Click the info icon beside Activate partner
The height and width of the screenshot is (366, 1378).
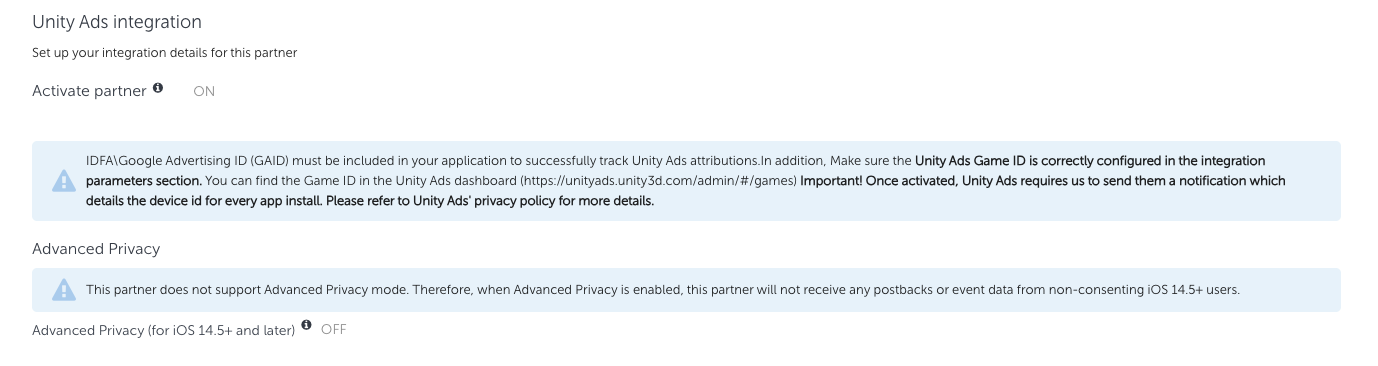click(158, 90)
